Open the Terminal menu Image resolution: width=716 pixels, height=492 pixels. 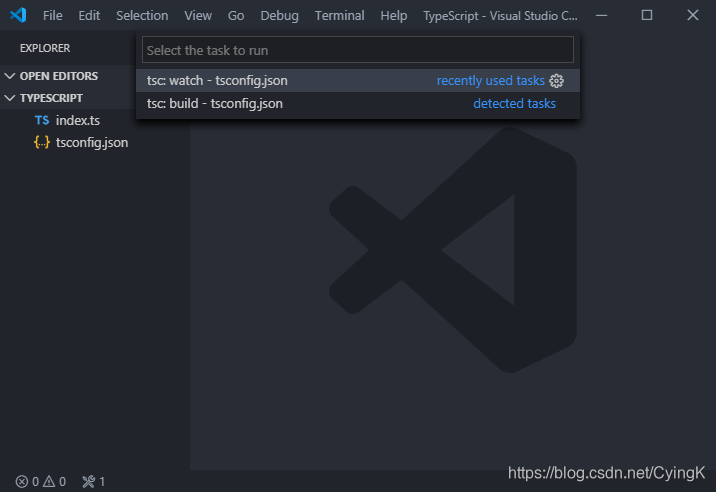click(x=339, y=16)
